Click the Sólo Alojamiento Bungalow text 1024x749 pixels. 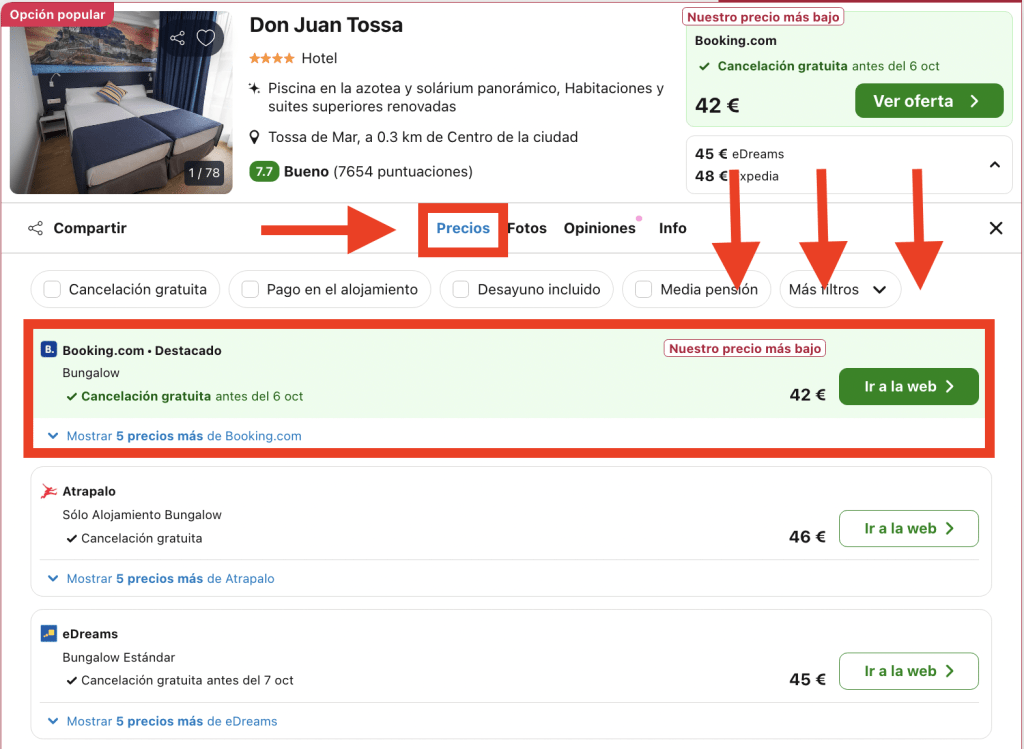(x=142, y=515)
